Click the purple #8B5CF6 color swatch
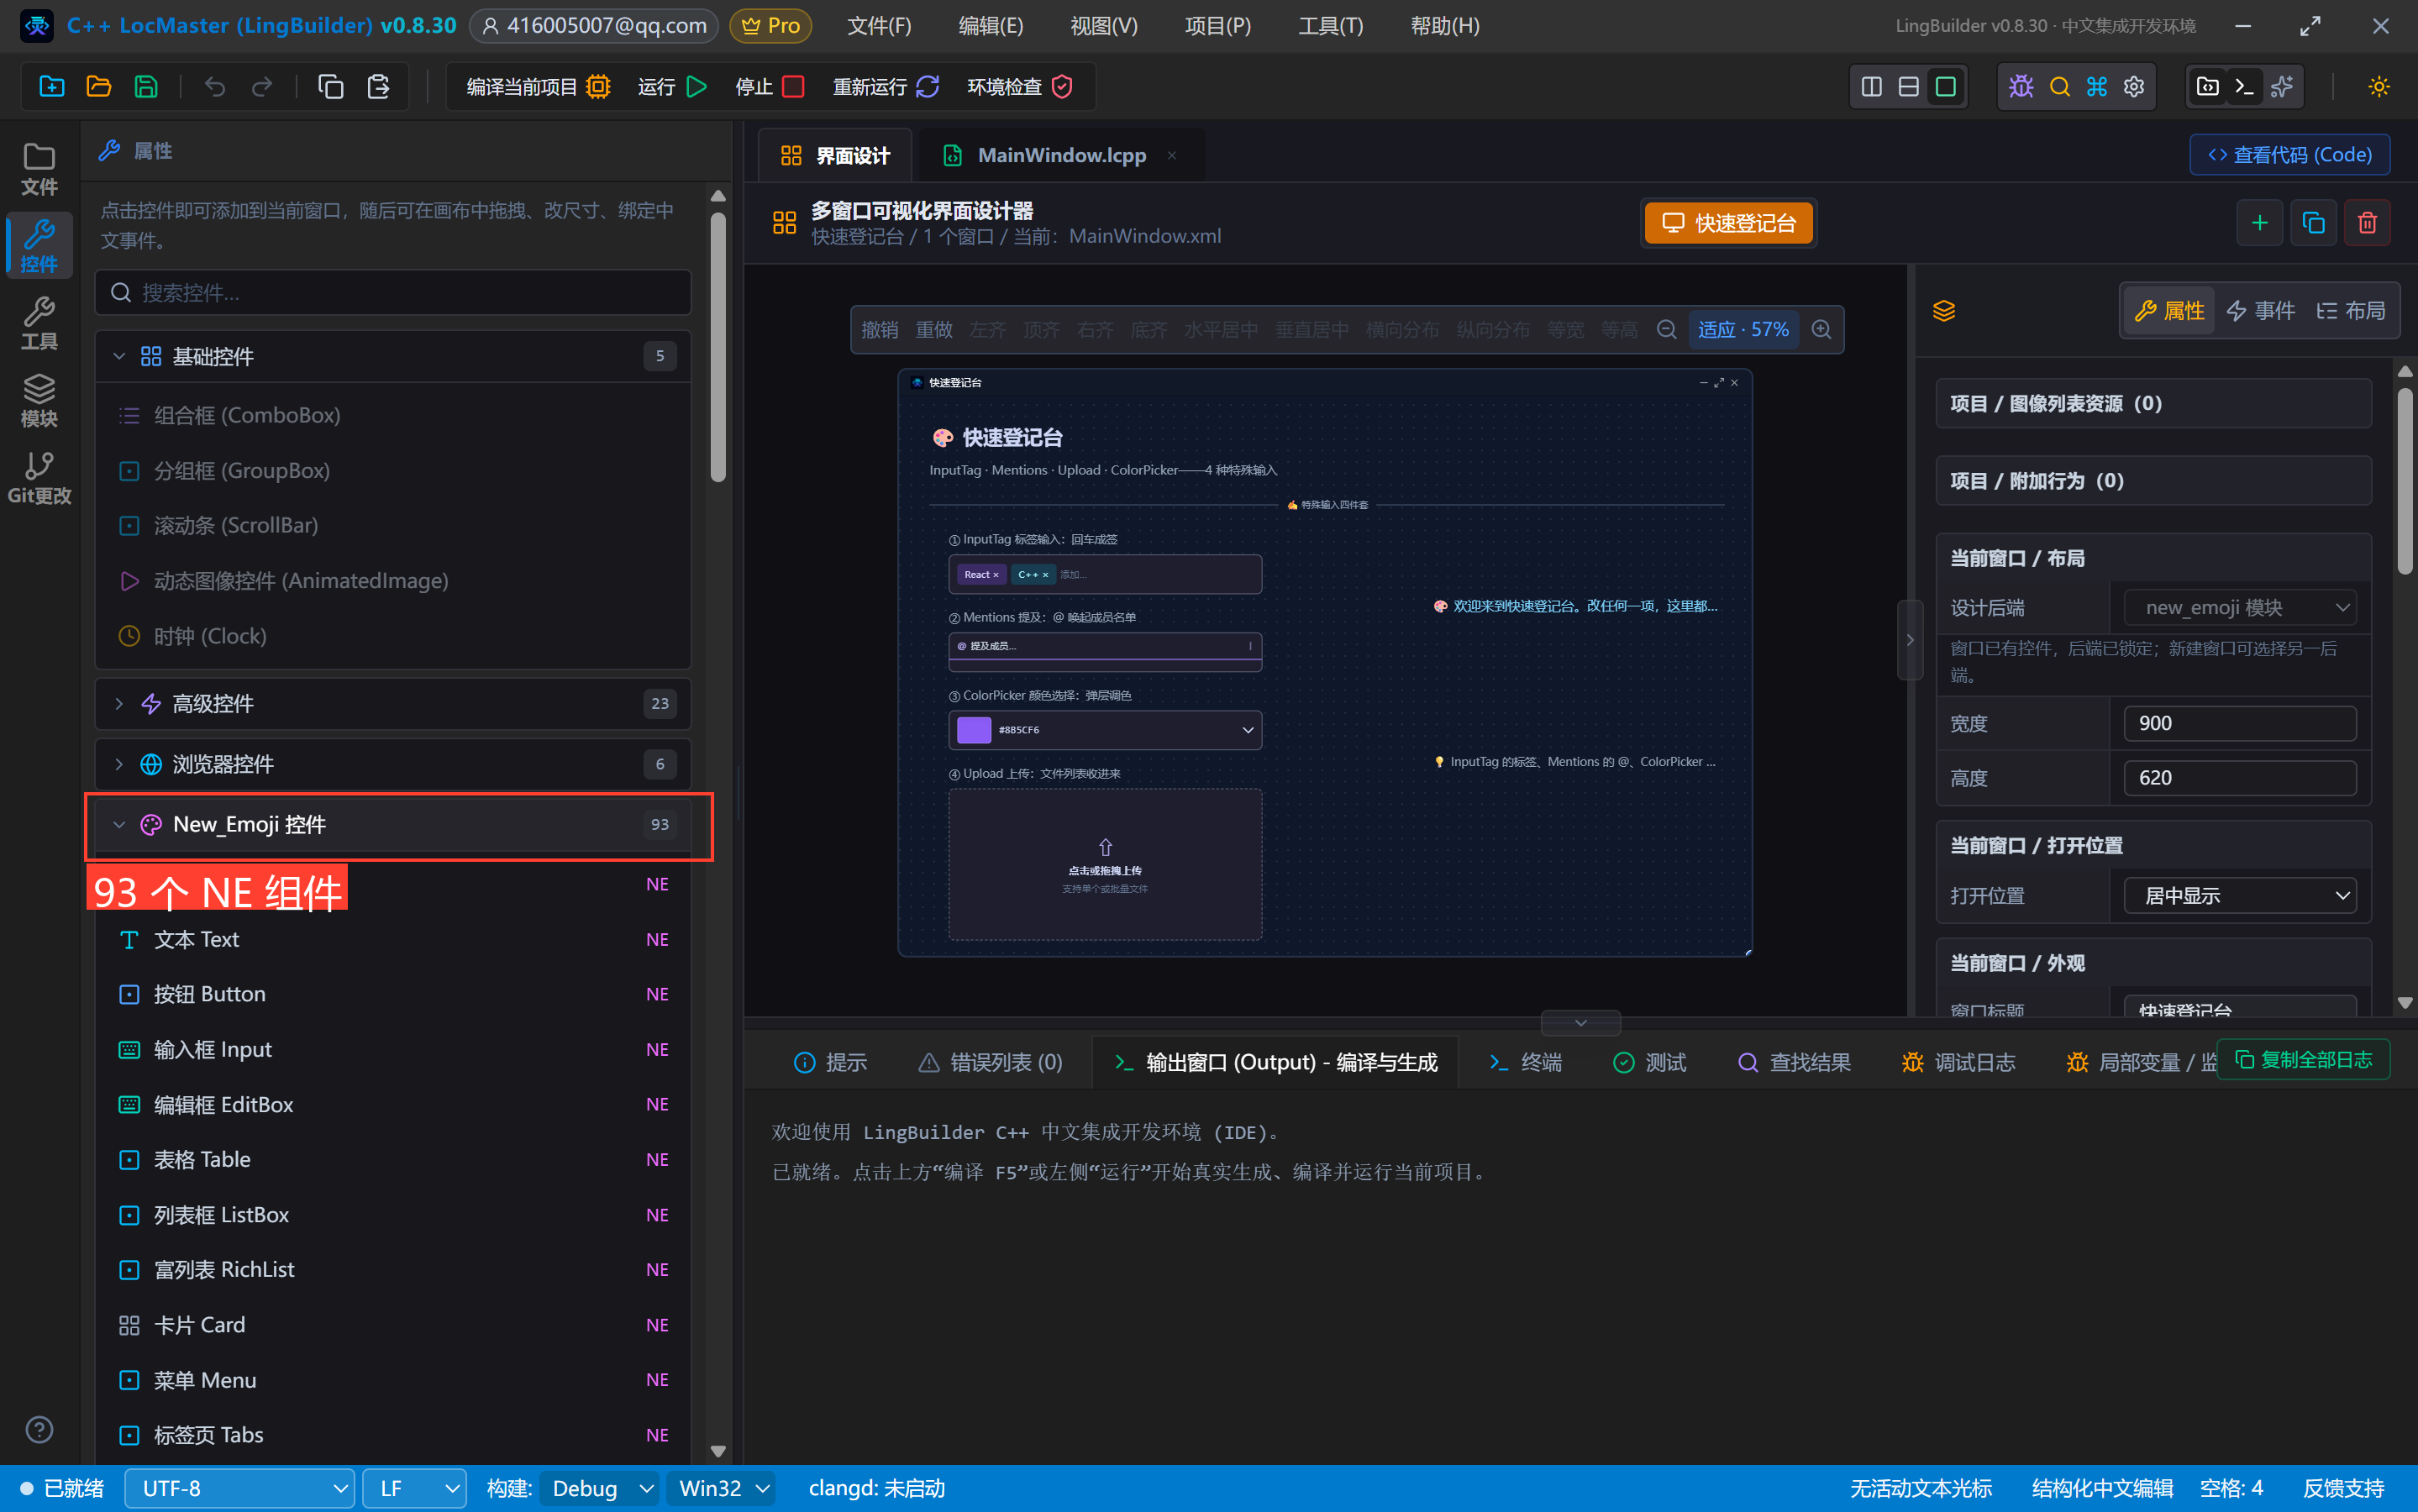The height and width of the screenshot is (1512, 2418). [x=973, y=730]
